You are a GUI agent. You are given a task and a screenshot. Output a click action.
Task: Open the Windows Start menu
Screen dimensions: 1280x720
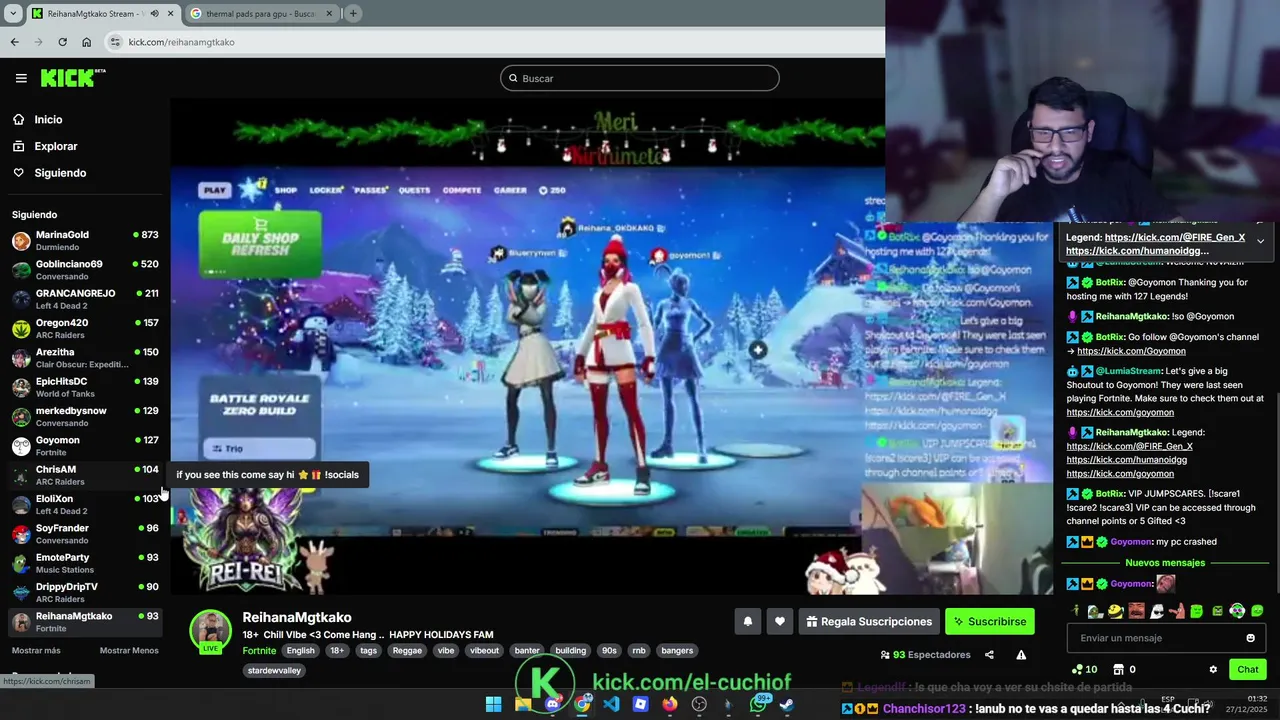[x=493, y=704]
